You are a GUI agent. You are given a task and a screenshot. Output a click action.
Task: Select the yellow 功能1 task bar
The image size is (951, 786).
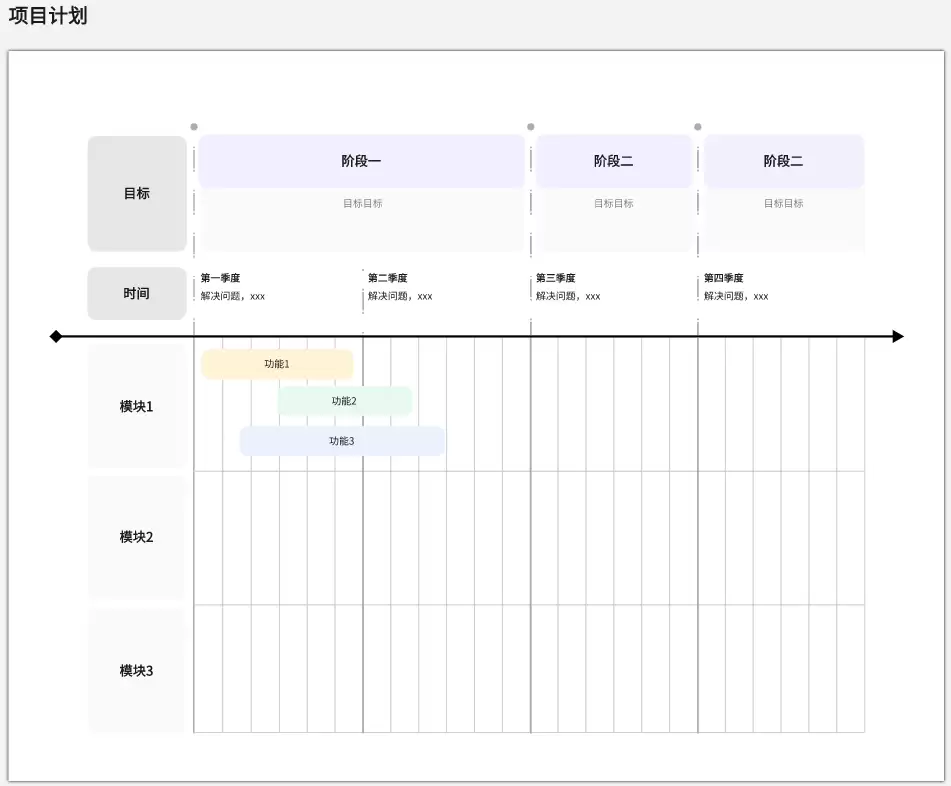coord(277,364)
